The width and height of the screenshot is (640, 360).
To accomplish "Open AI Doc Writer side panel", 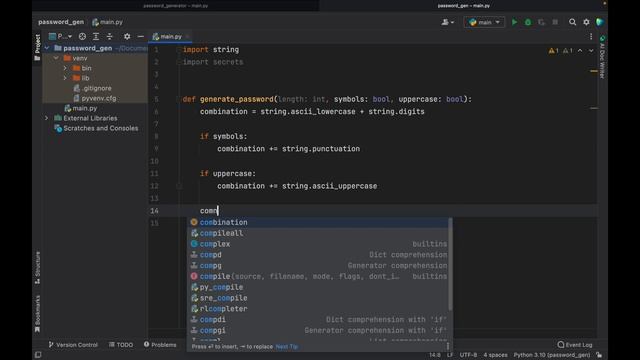I will click(x=602, y=57).
